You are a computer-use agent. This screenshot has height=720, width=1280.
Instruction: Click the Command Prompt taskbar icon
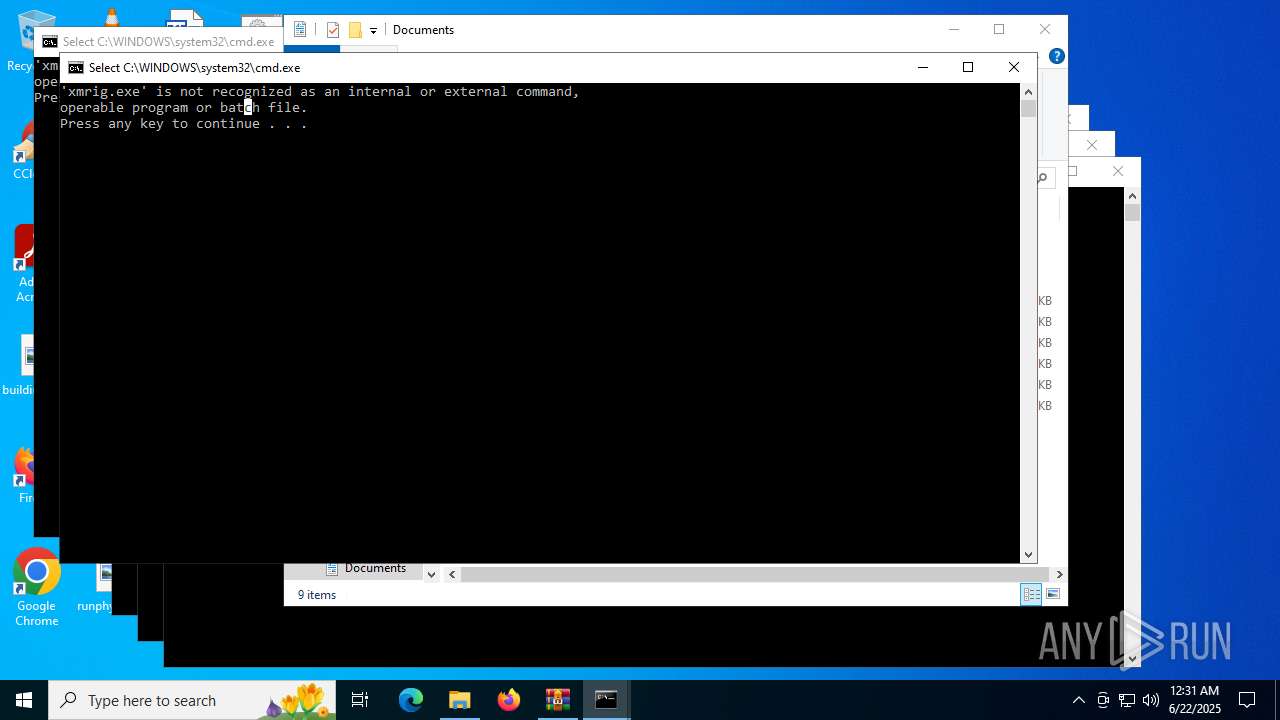tap(607, 700)
